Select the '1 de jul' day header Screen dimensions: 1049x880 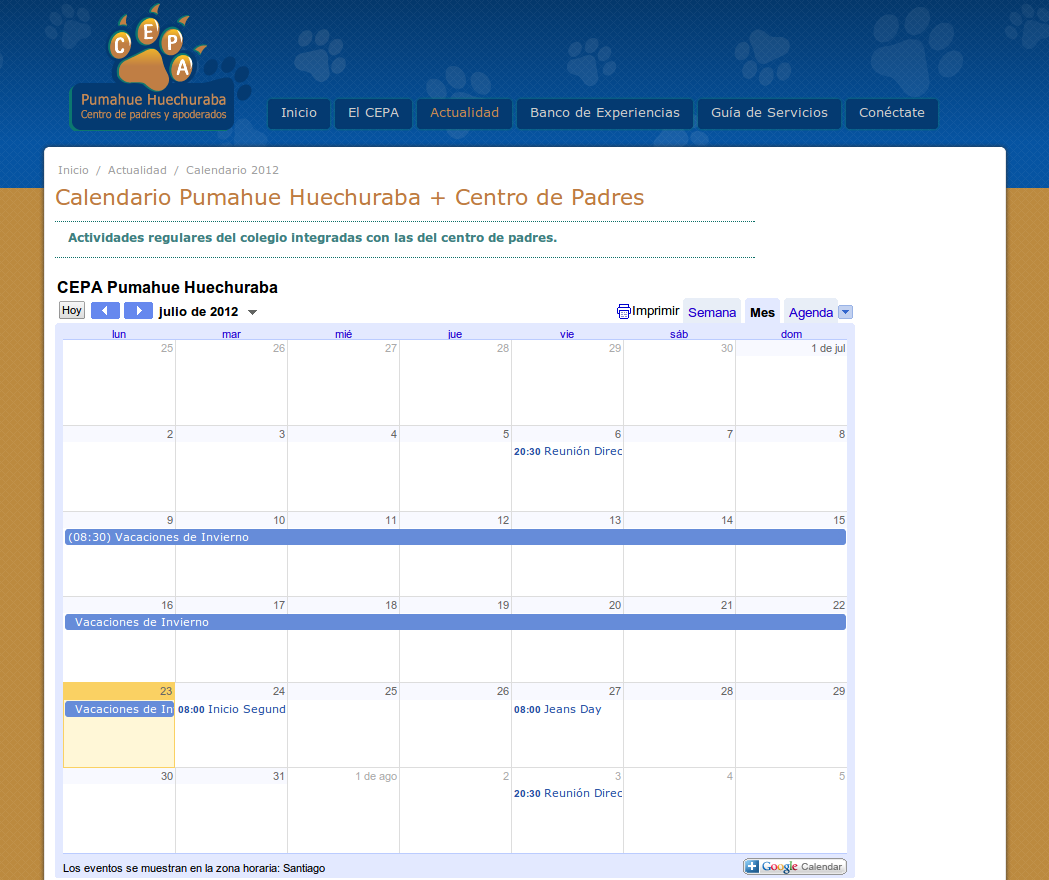point(828,349)
